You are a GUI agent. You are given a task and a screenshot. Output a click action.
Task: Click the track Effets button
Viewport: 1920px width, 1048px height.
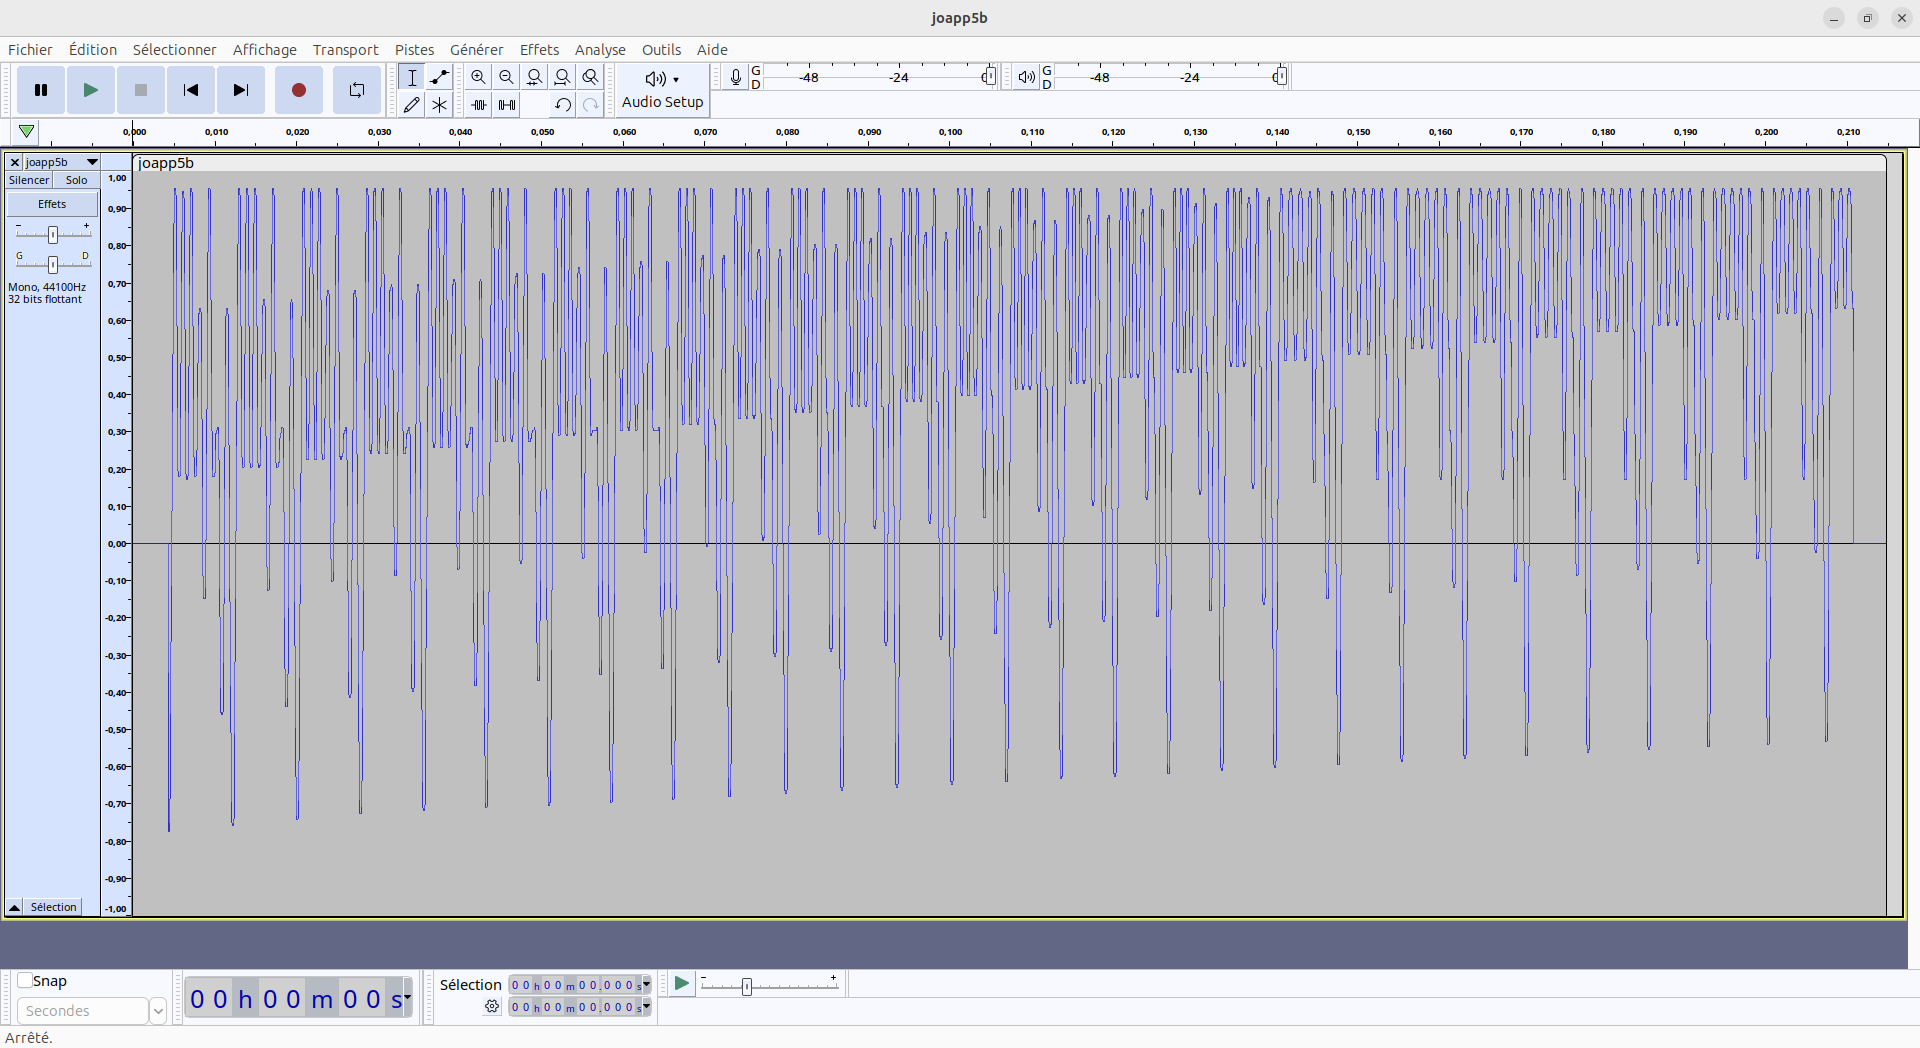52,204
